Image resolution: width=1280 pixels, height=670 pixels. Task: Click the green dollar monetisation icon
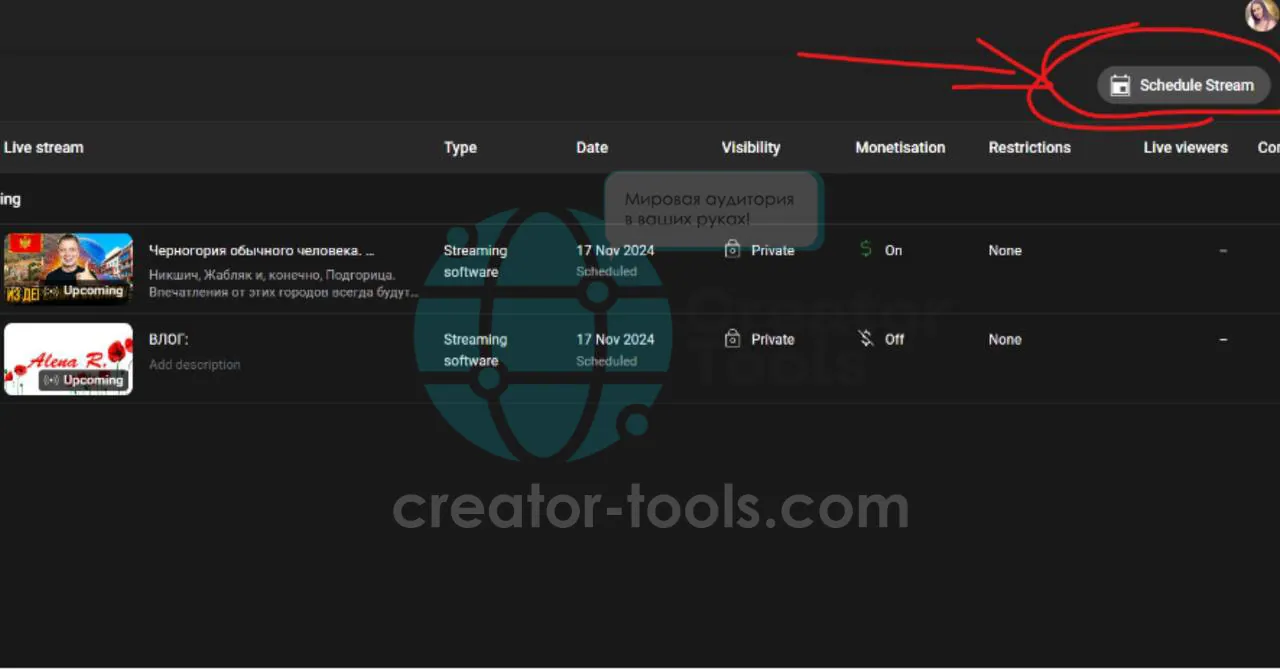tap(866, 250)
